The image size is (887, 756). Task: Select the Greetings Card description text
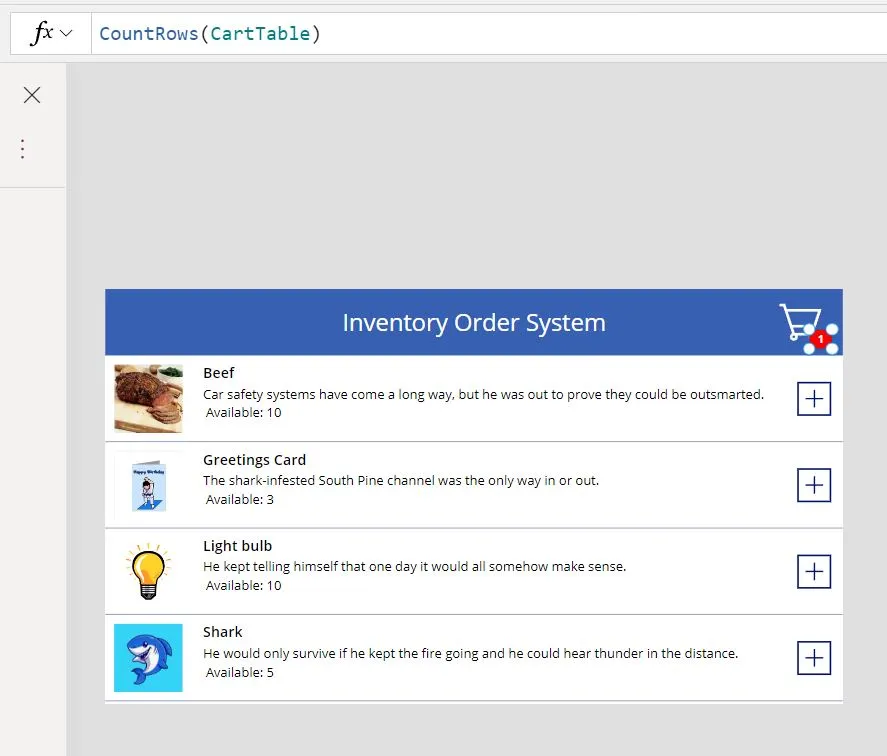(x=401, y=481)
